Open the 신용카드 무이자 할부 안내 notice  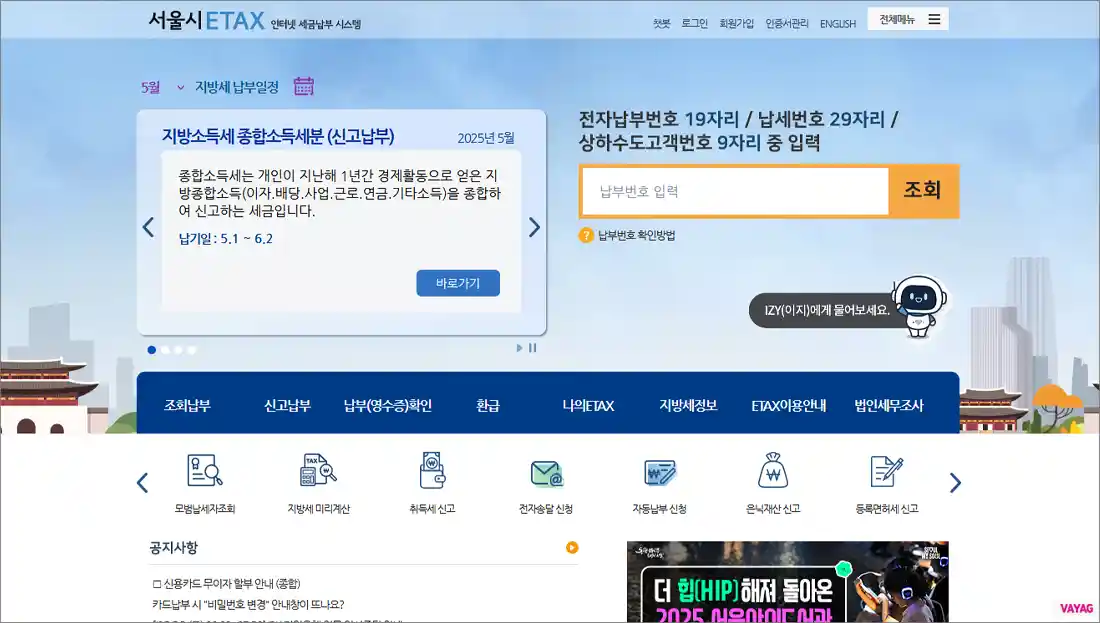coord(227,584)
